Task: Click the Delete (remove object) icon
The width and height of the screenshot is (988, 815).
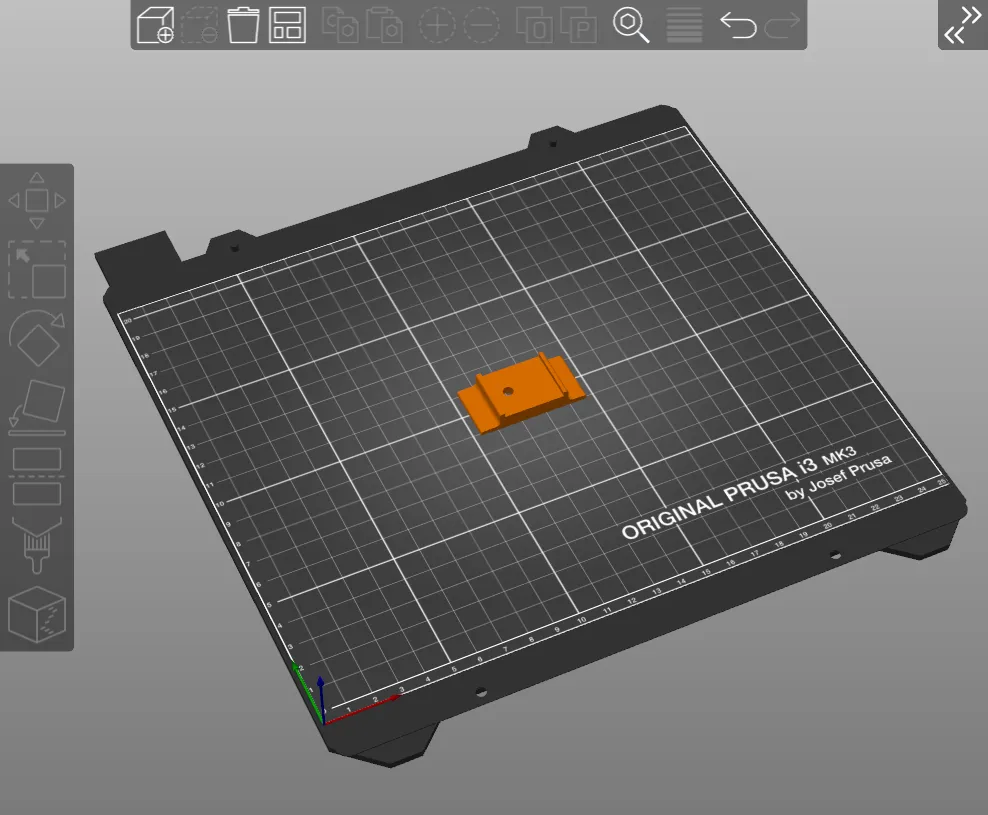Action: click(200, 25)
